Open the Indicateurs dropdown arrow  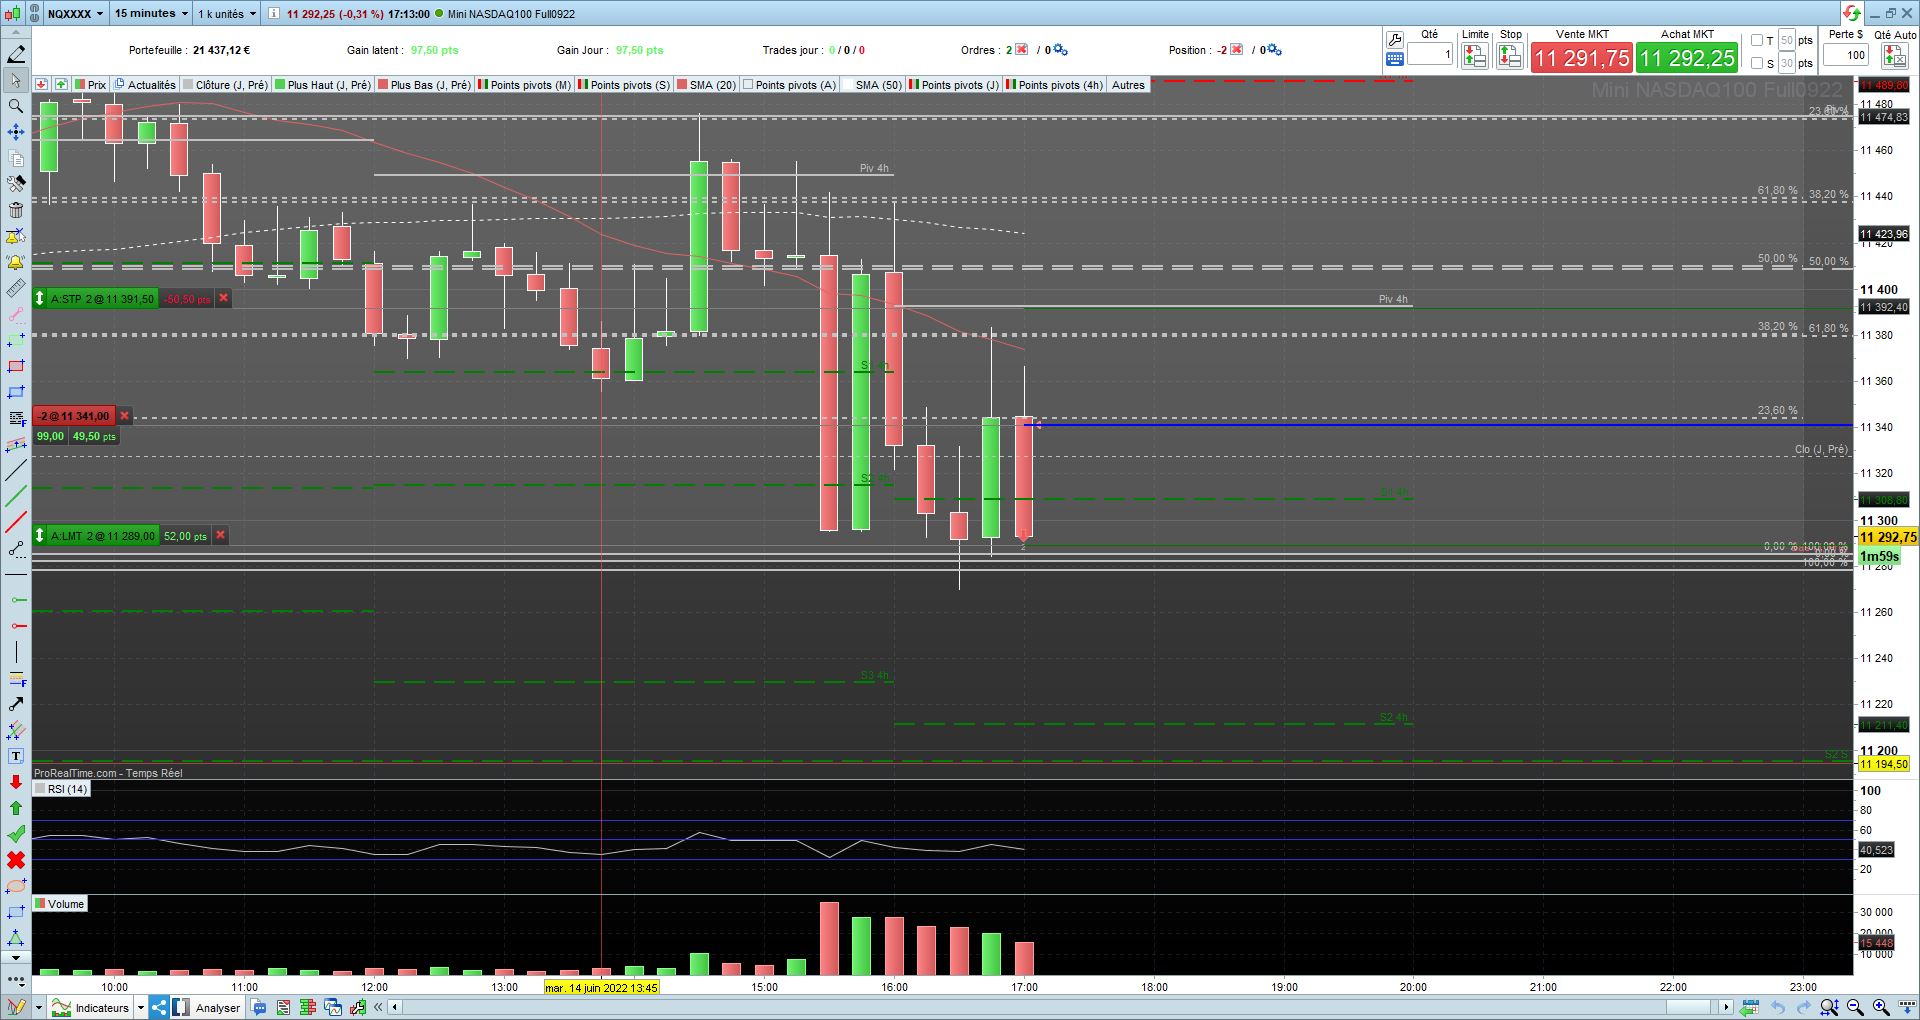click(x=141, y=1007)
